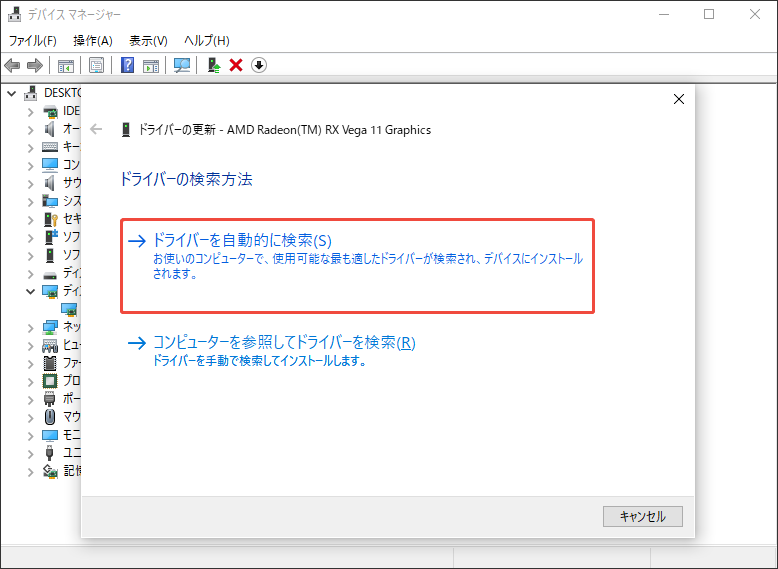Expand the ユニ USB row chevron

pos(31,454)
